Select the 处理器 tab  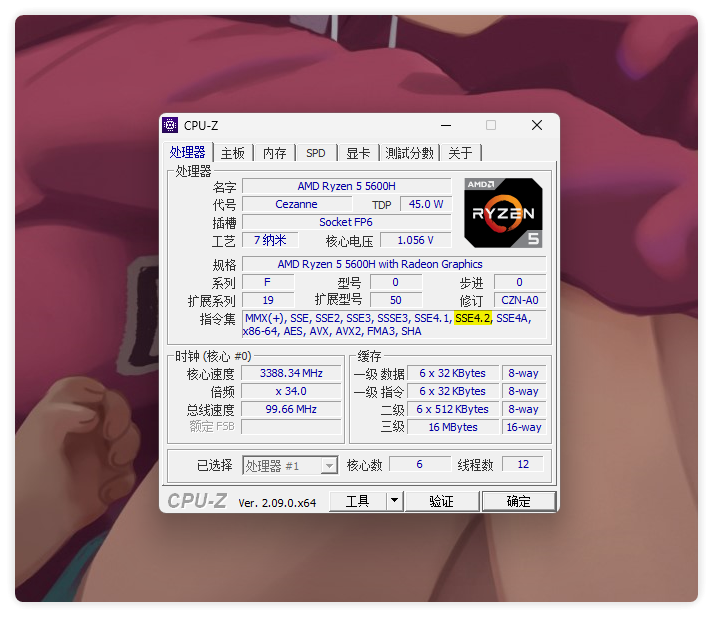(187, 152)
